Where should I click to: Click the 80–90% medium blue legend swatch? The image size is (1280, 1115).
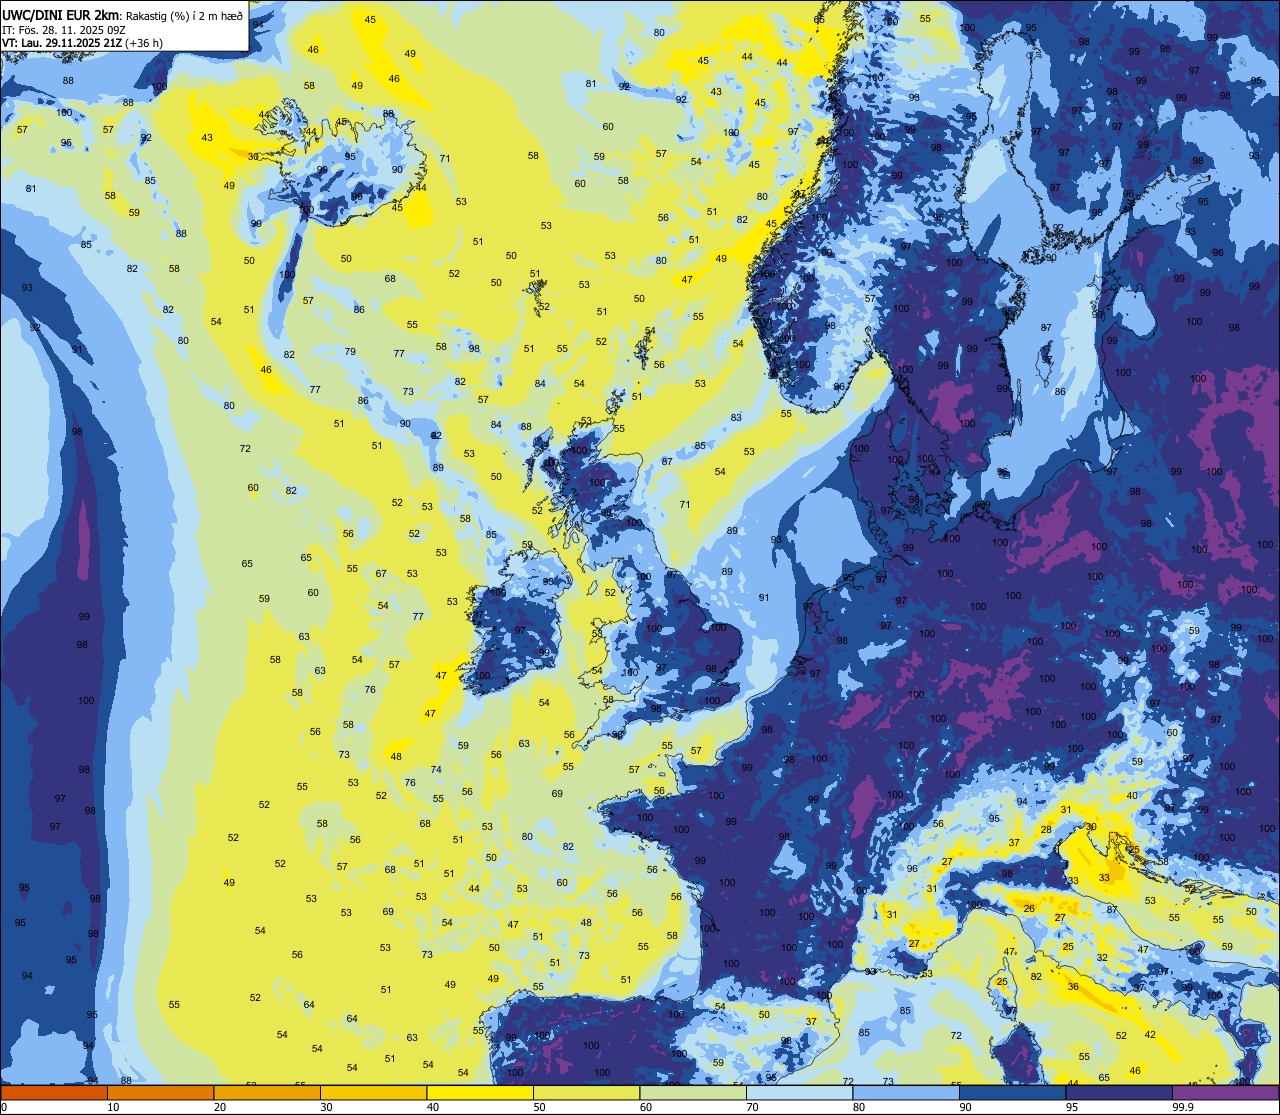tap(906, 1092)
